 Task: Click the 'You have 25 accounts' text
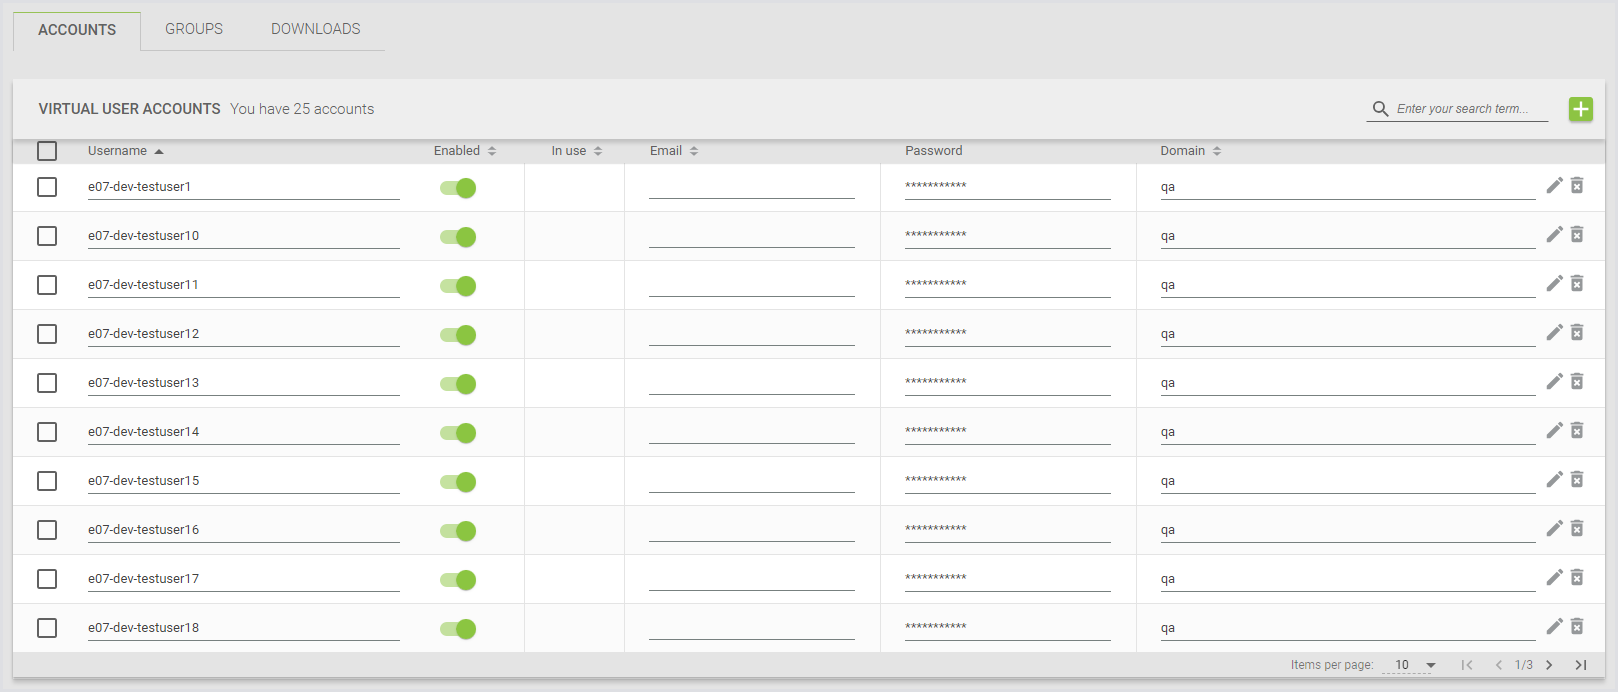tap(302, 109)
